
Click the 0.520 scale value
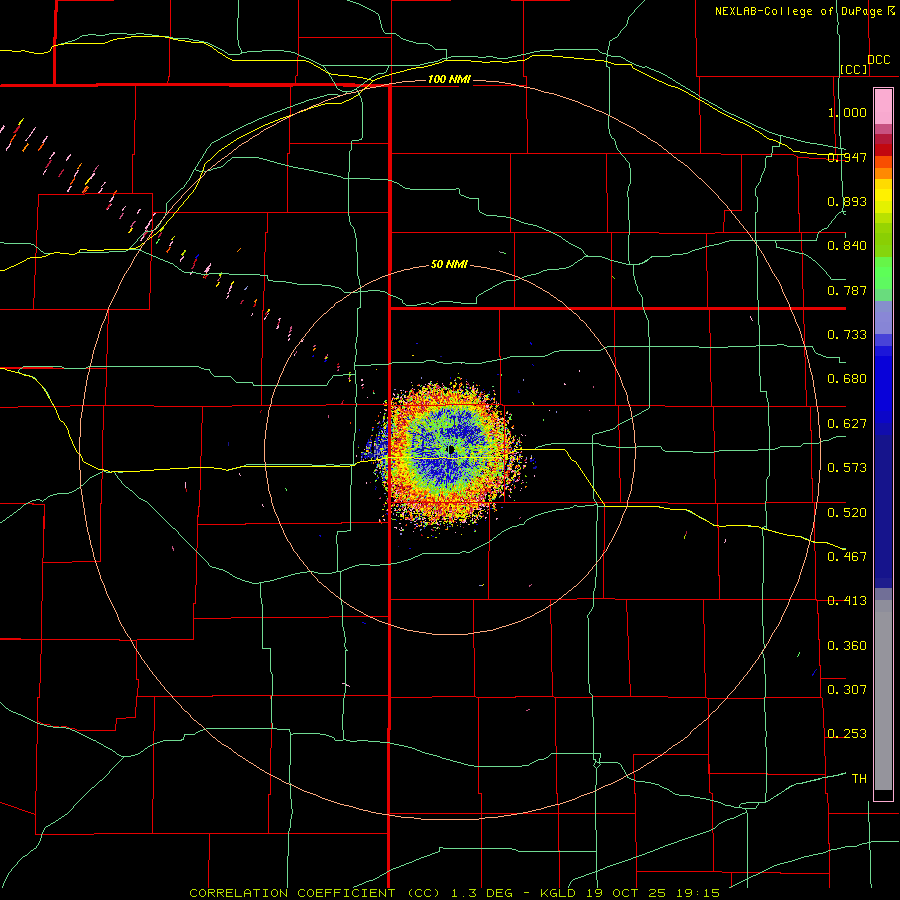coord(847,513)
